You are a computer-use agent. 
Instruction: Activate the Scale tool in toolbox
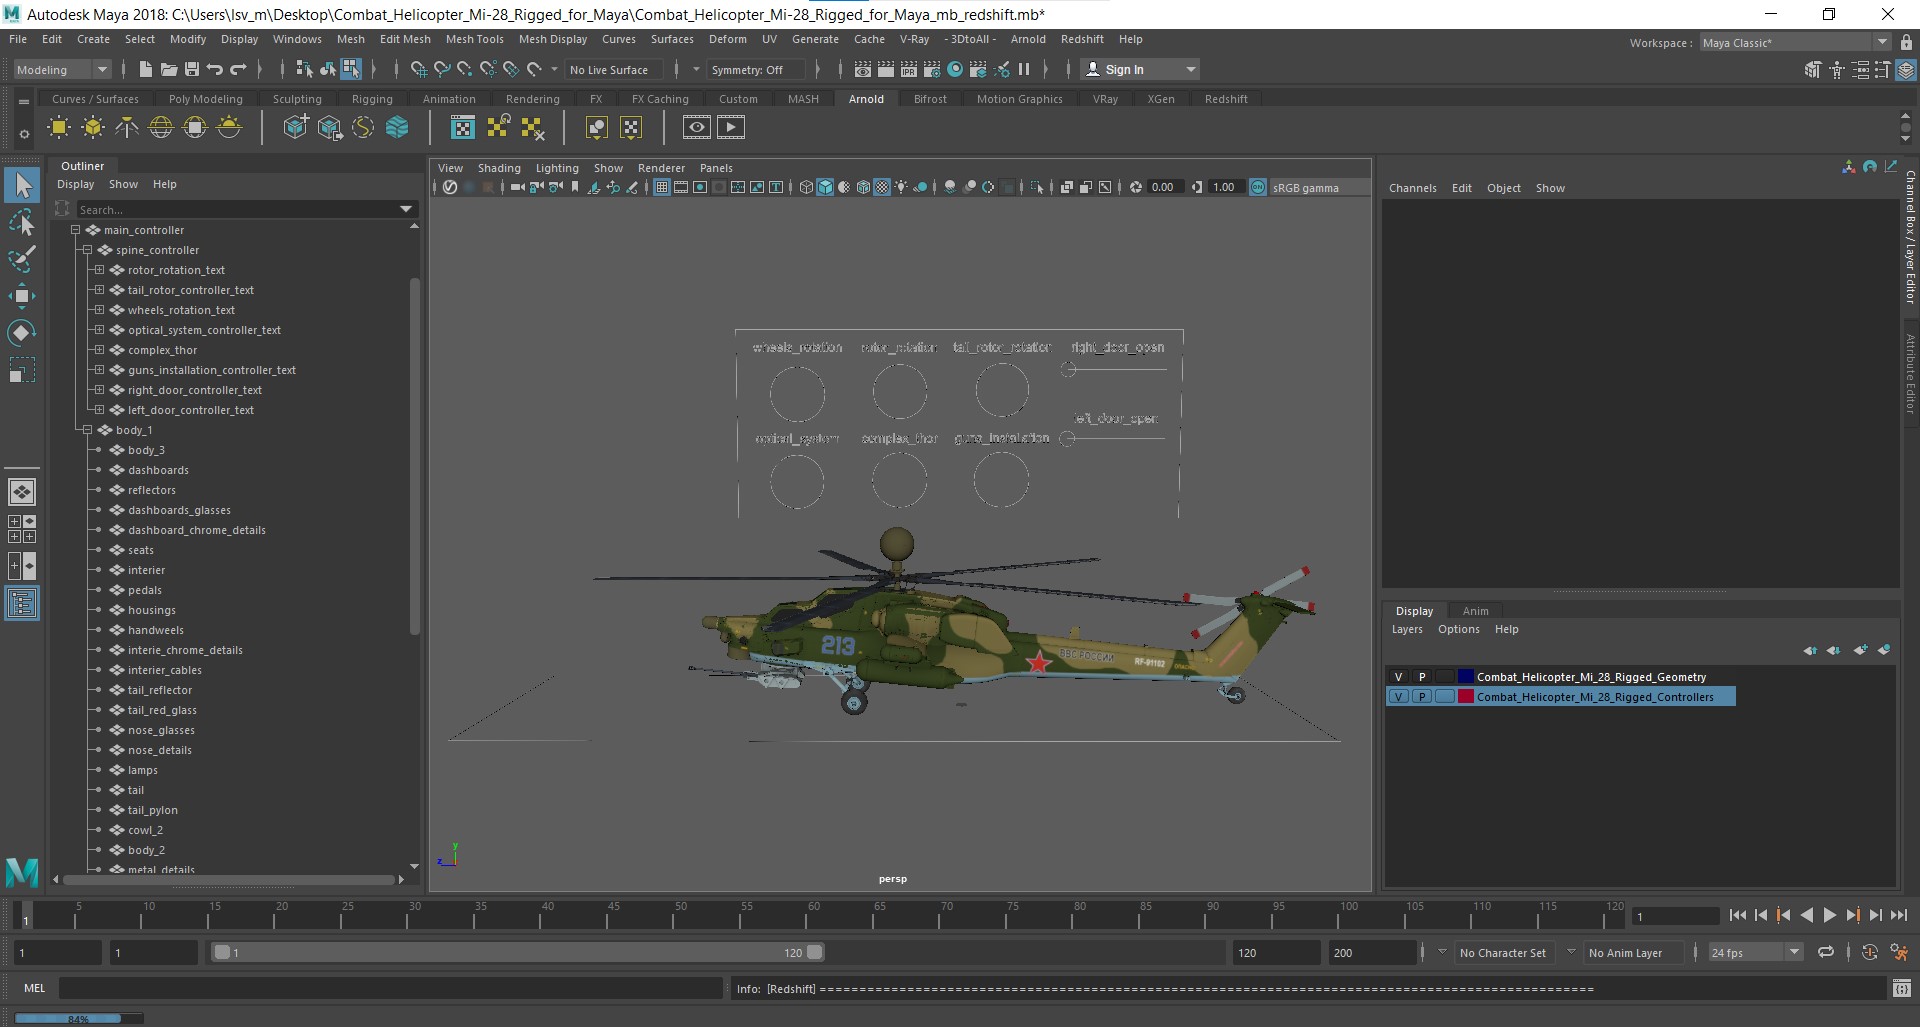(22, 370)
